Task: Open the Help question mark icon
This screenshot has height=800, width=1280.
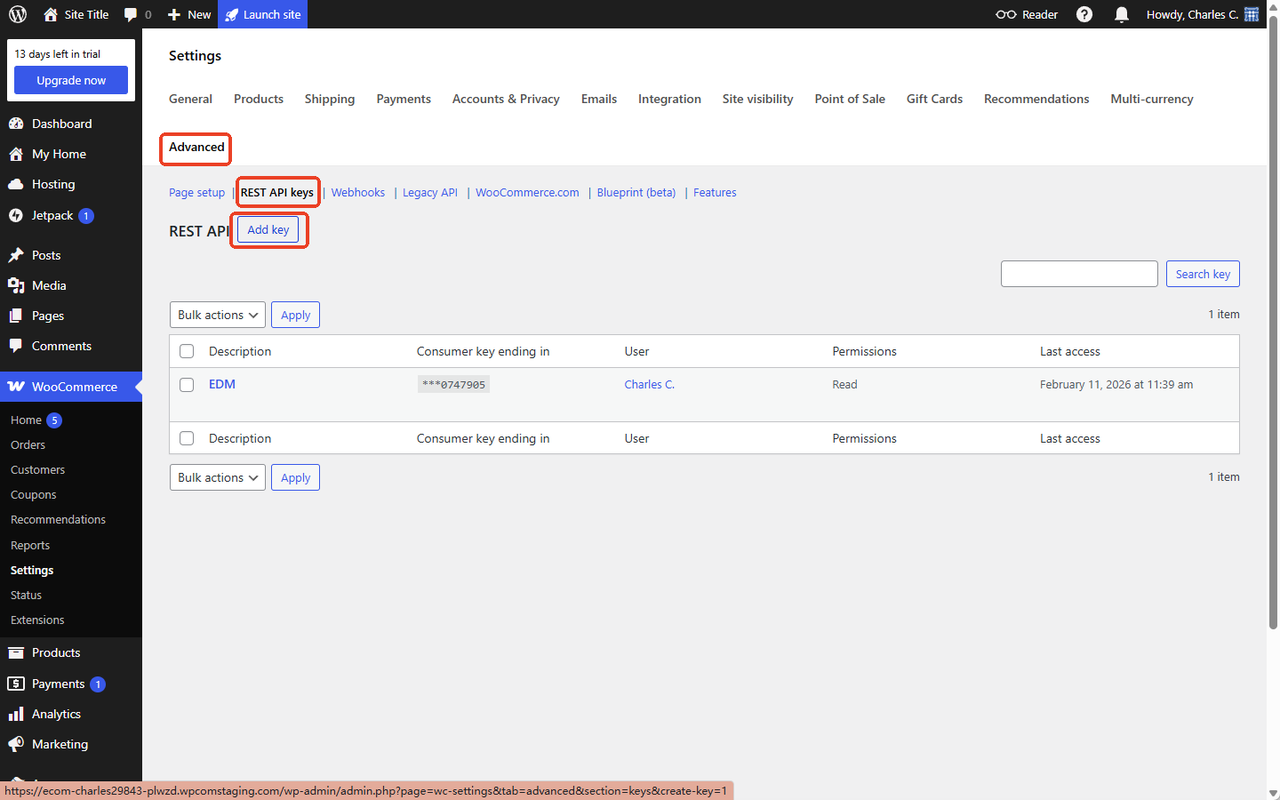Action: coord(1084,14)
